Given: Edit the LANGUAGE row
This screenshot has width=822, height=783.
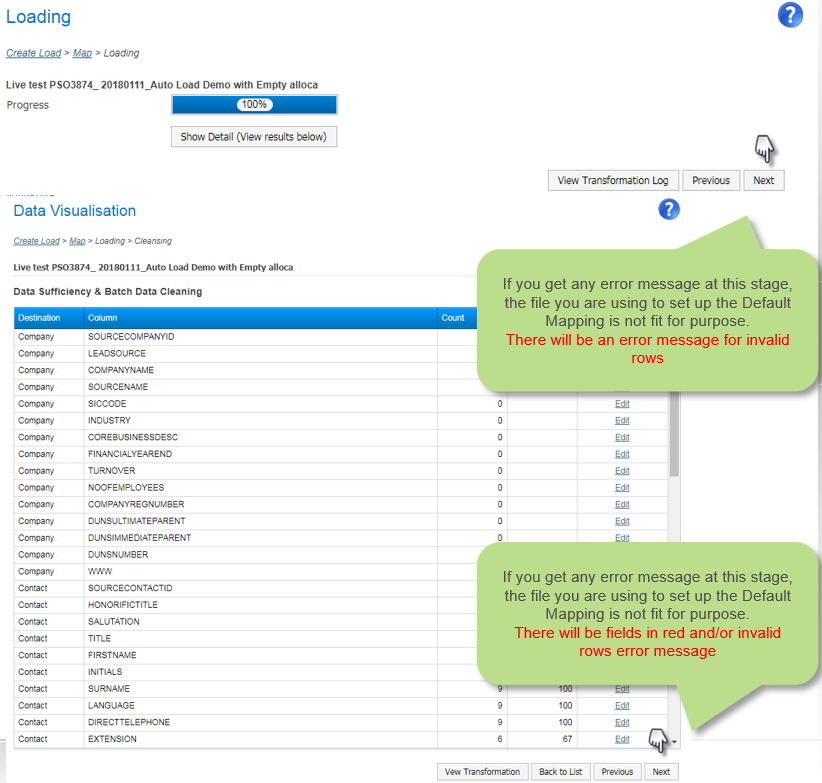Looking at the screenshot, I should (622, 705).
